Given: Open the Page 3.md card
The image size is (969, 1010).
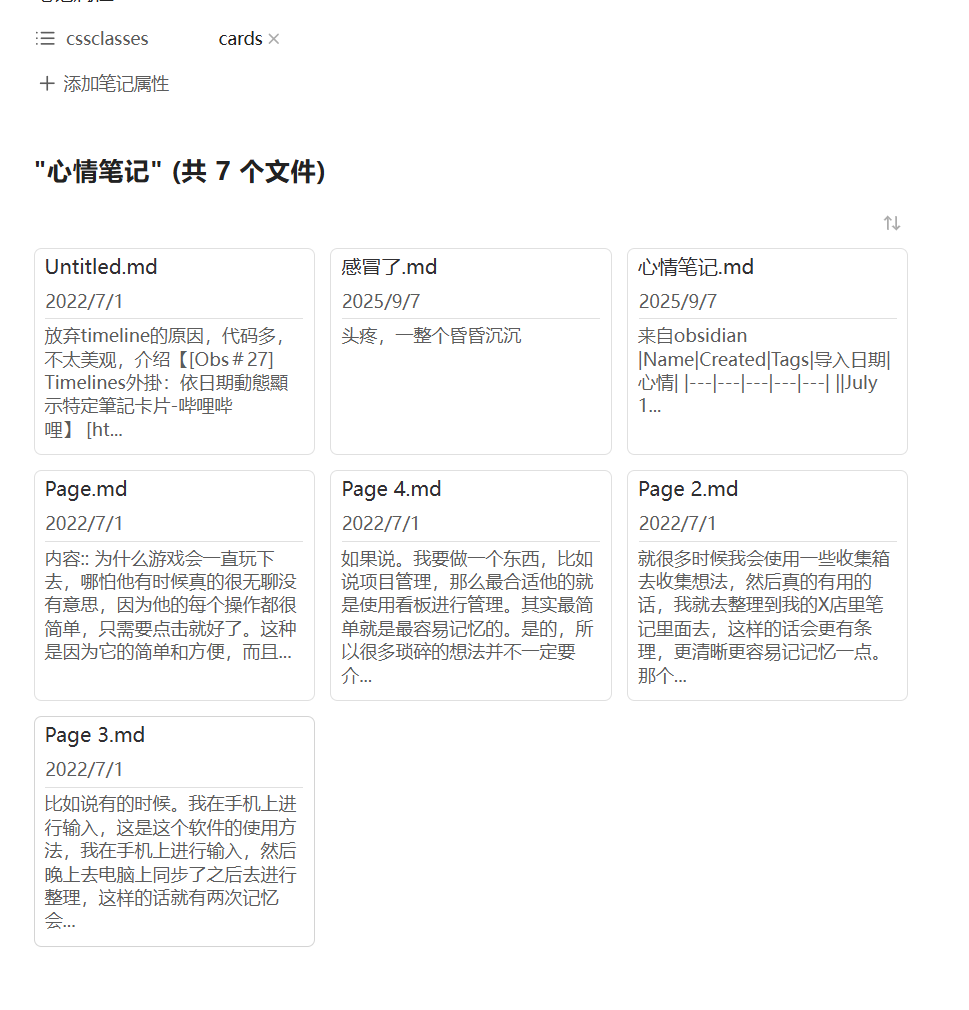Looking at the screenshot, I should (x=95, y=735).
